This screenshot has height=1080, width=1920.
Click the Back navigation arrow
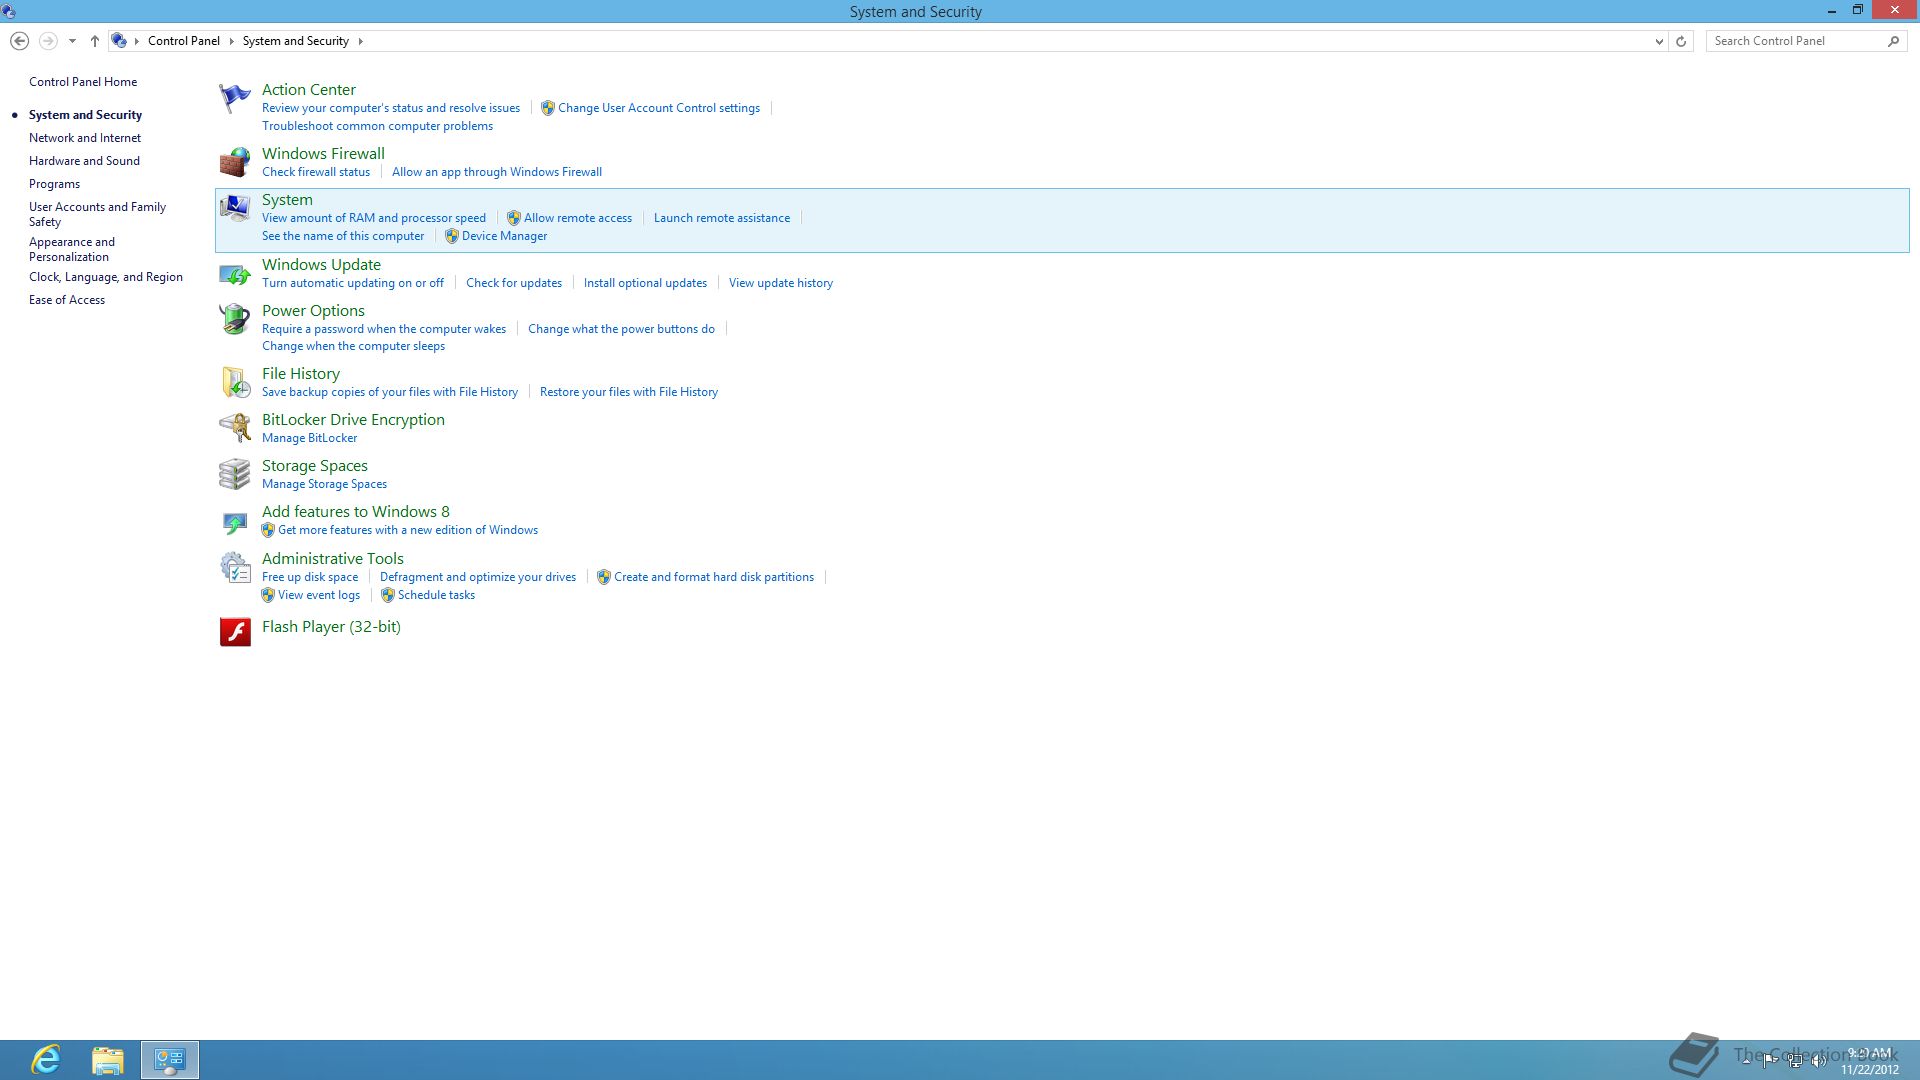coord(19,41)
